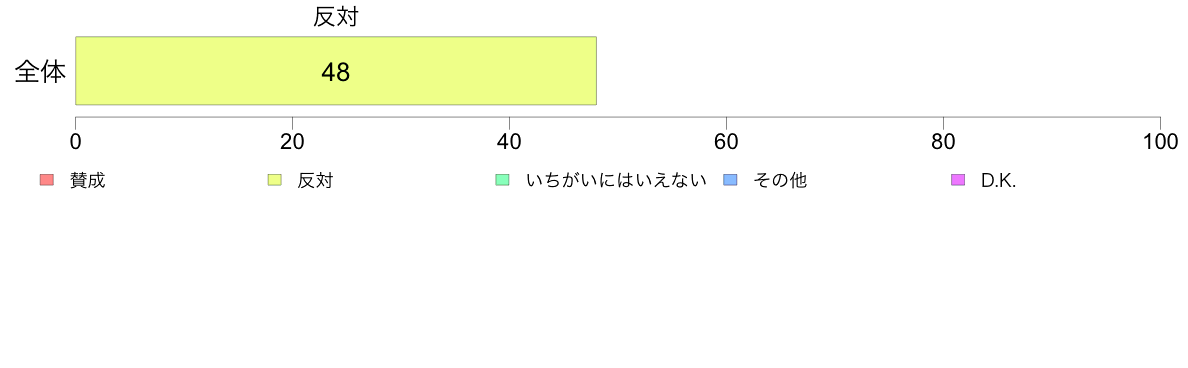Click the magenta D.K. legend swatch
This screenshot has height=368, width=1188.
pyautogui.click(x=957, y=180)
